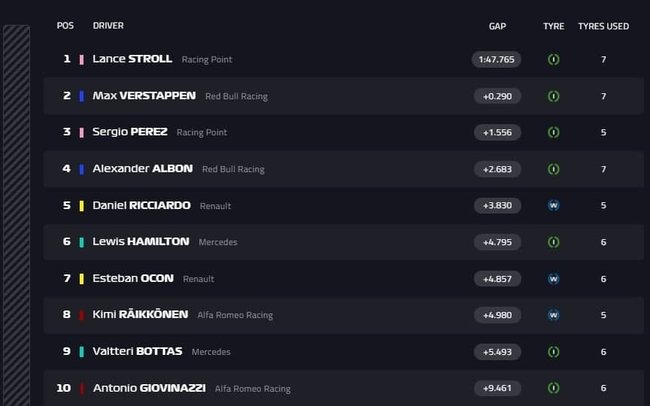The image size is (650, 406).
Task: Click the blue team color bar beside Verstappen
Action: point(81,96)
